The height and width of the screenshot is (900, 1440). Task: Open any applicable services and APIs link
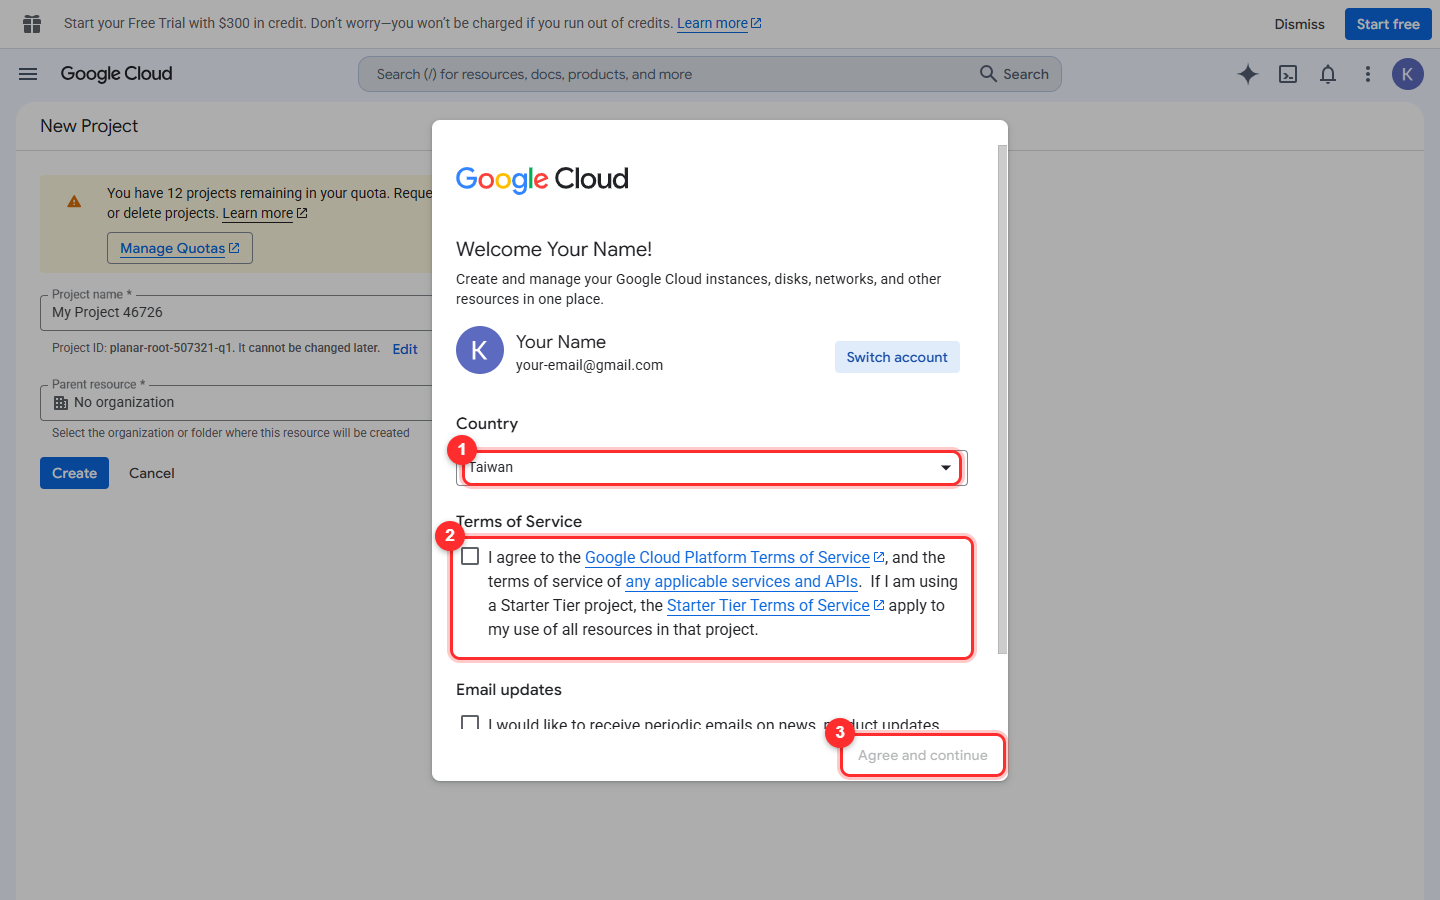tap(742, 581)
